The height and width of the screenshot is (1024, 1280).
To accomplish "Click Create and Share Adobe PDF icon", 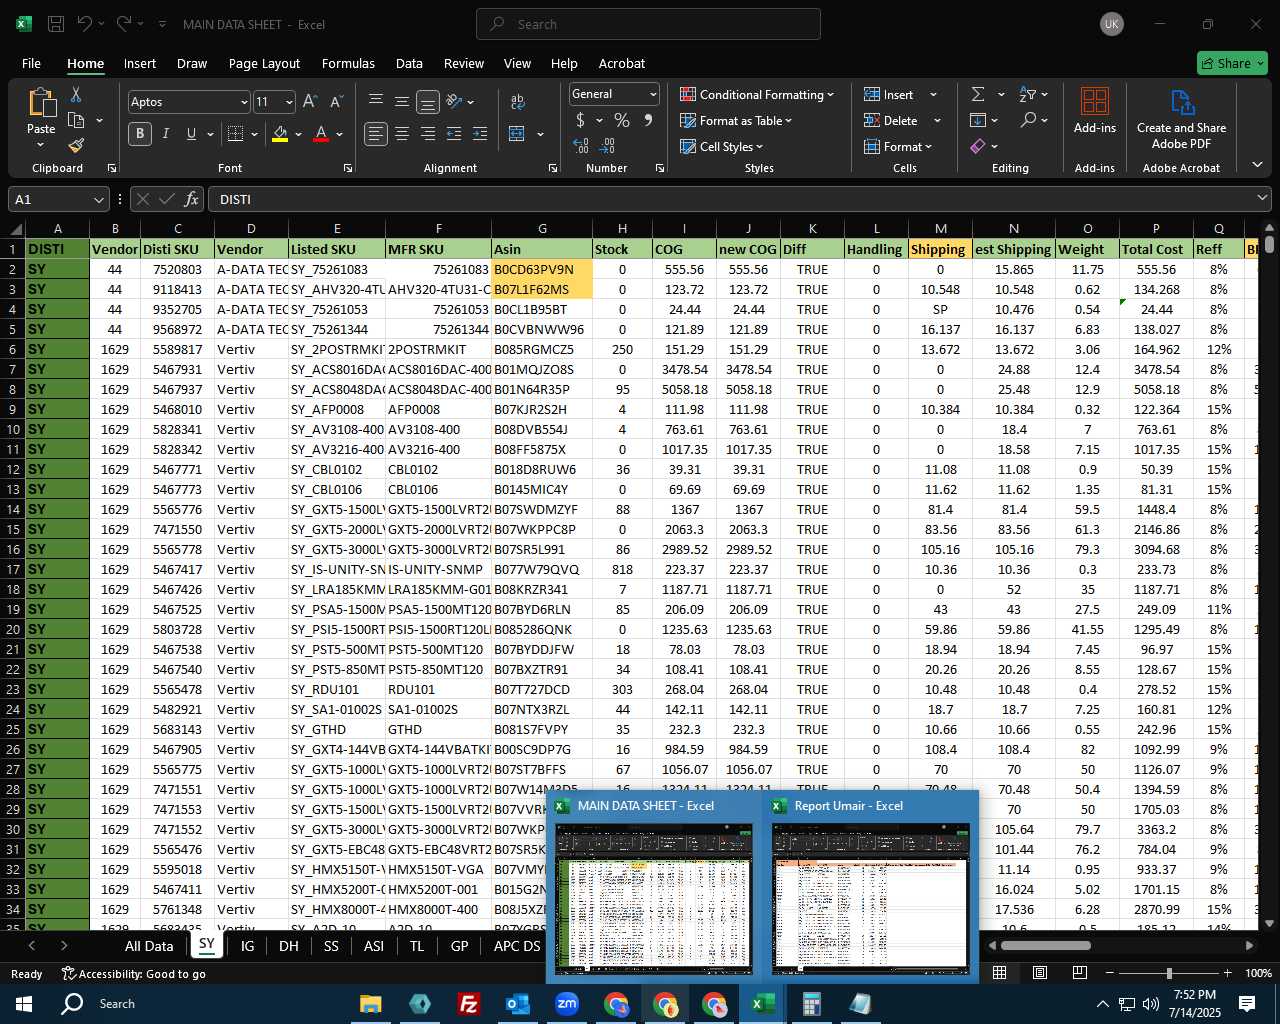I will point(1181,103).
